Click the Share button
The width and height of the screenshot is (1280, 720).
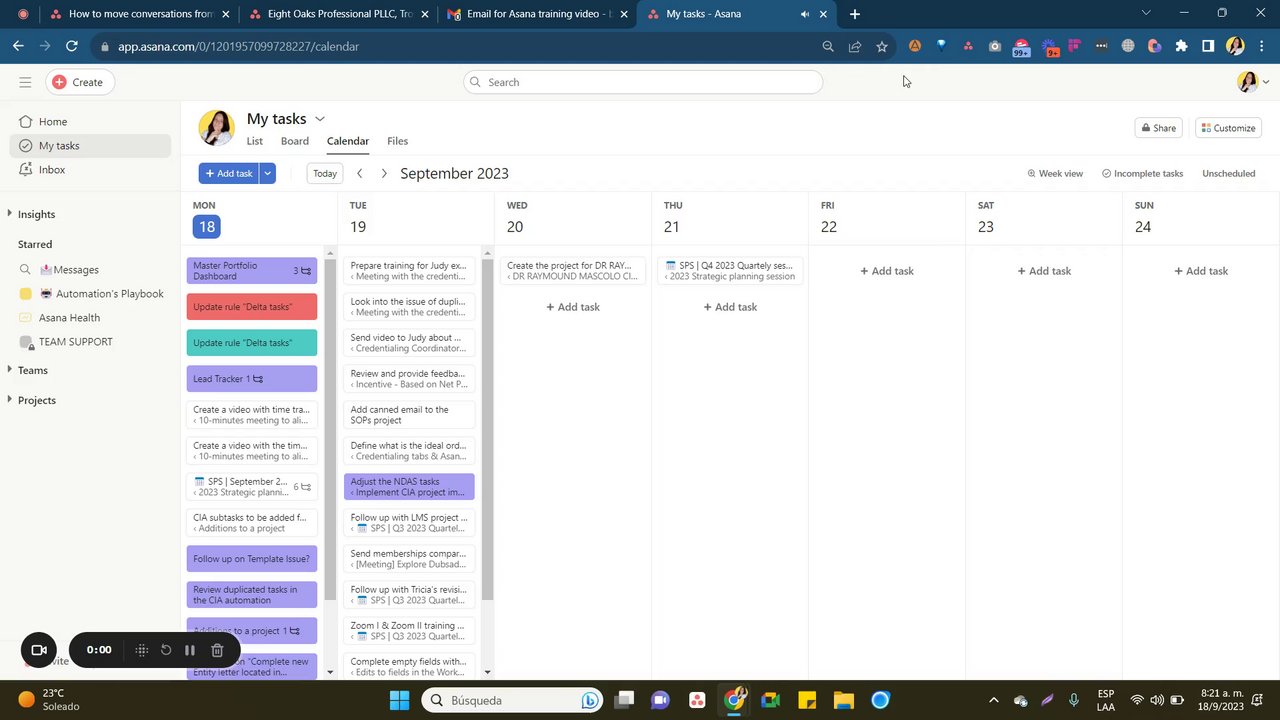coord(1159,128)
